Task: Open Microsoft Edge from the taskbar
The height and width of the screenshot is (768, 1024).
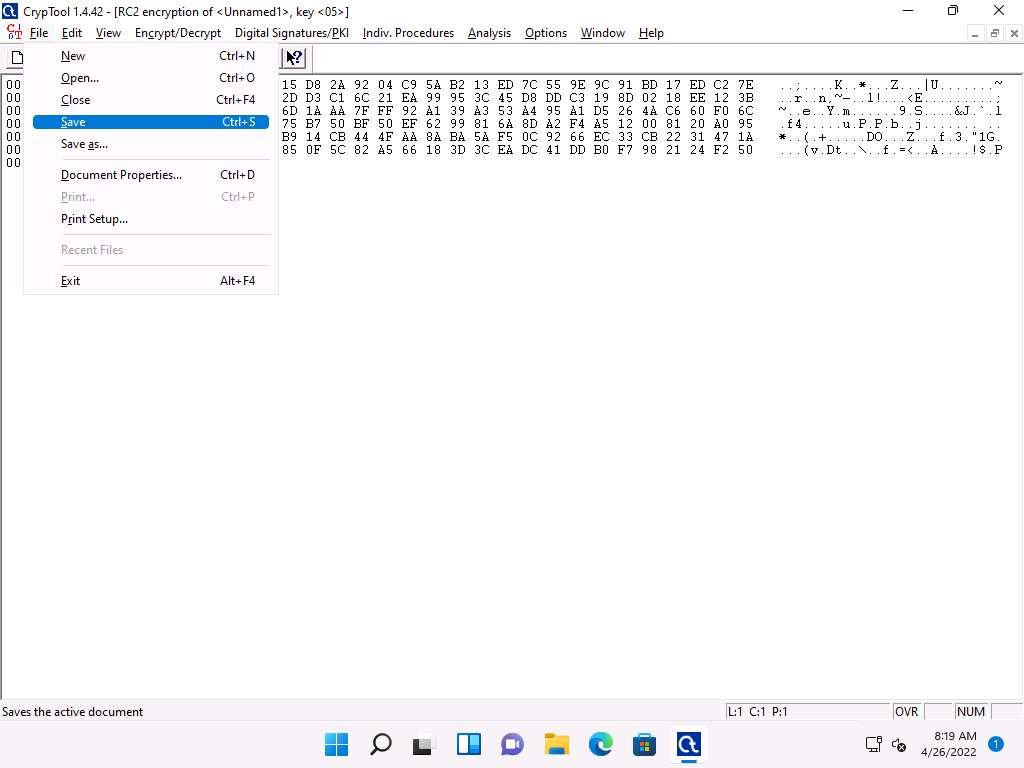Action: point(600,744)
